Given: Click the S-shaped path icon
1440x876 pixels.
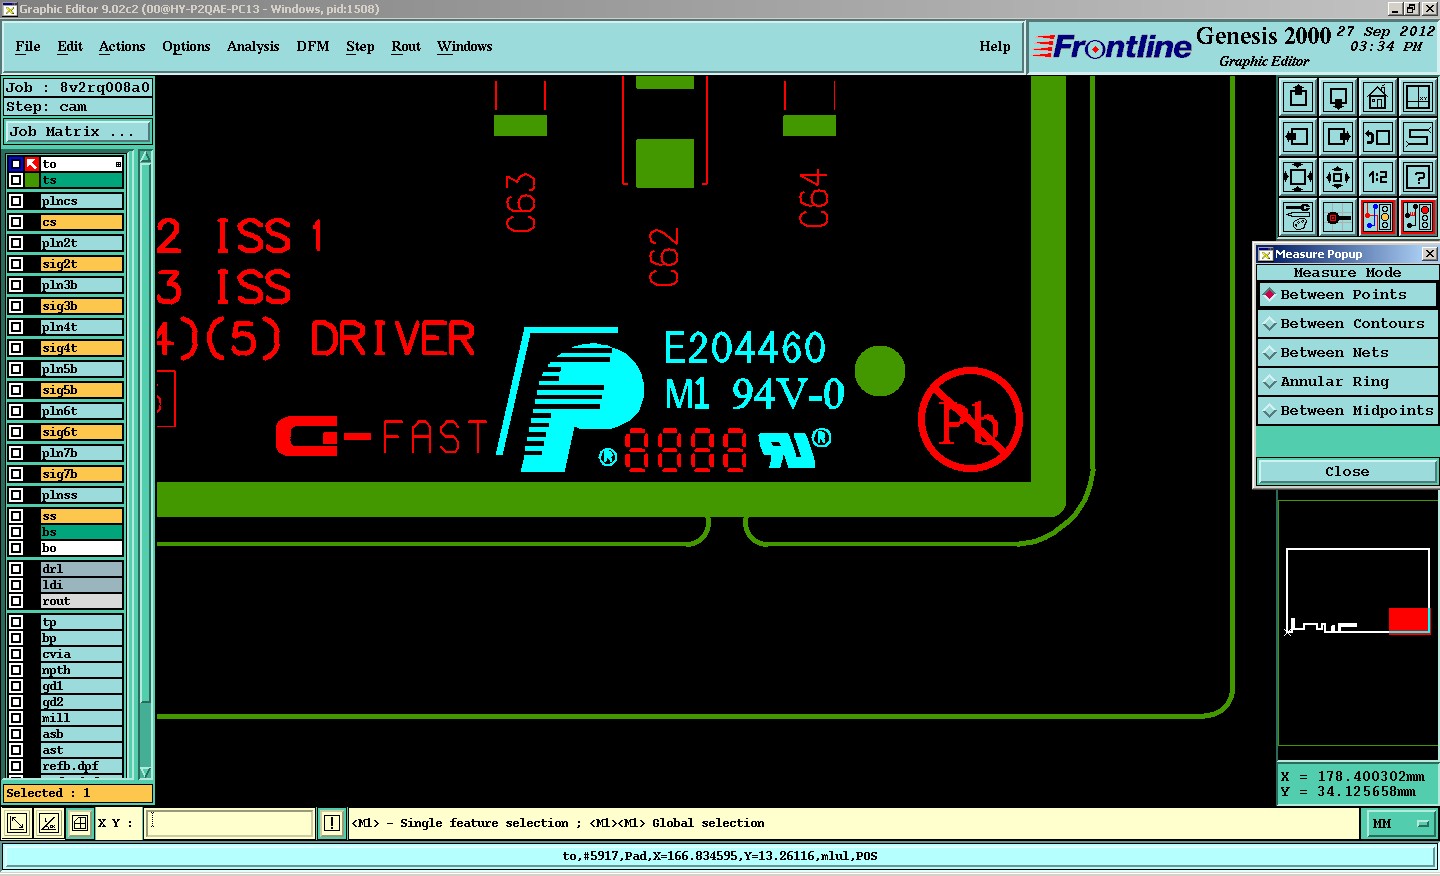Looking at the screenshot, I should [1418, 137].
